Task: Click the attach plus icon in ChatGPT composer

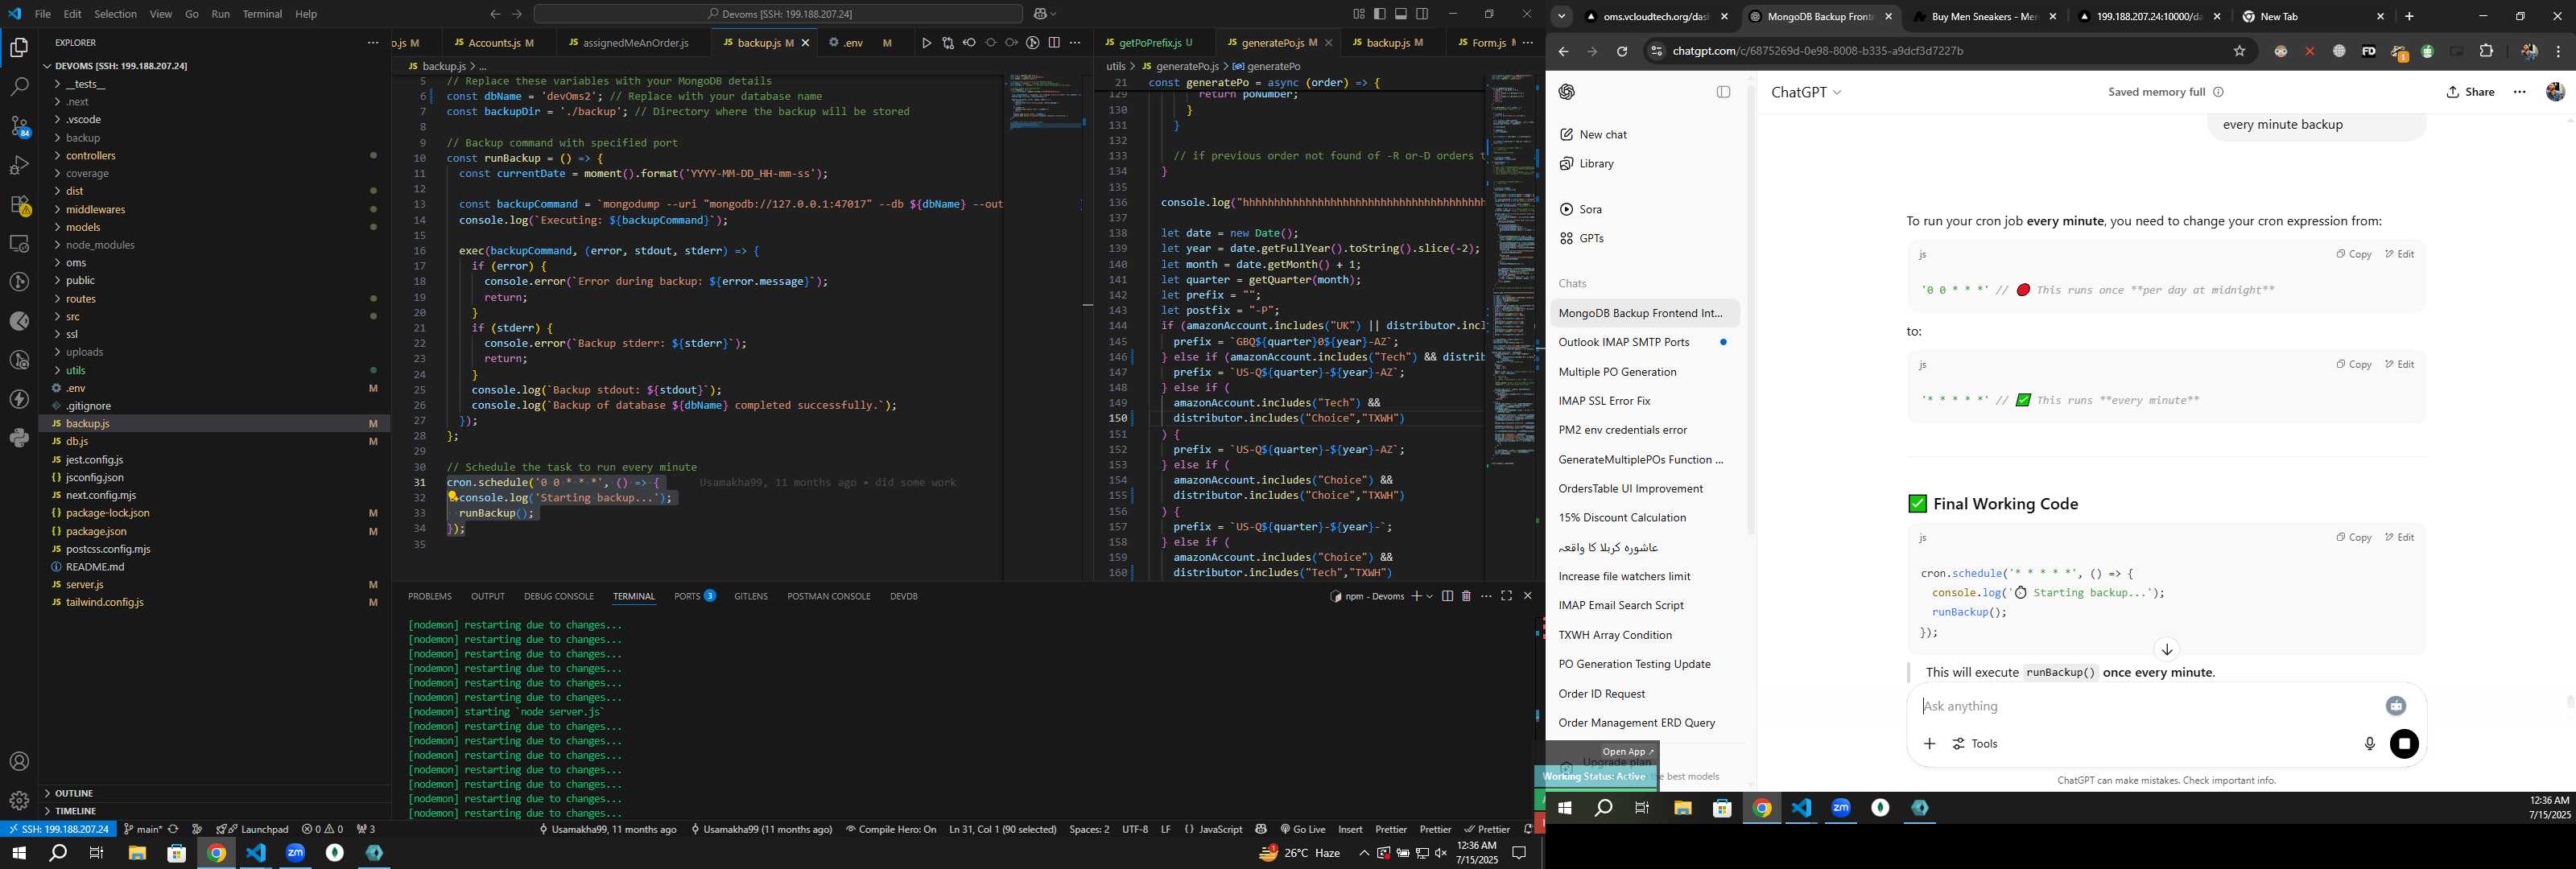Action: point(1929,744)
